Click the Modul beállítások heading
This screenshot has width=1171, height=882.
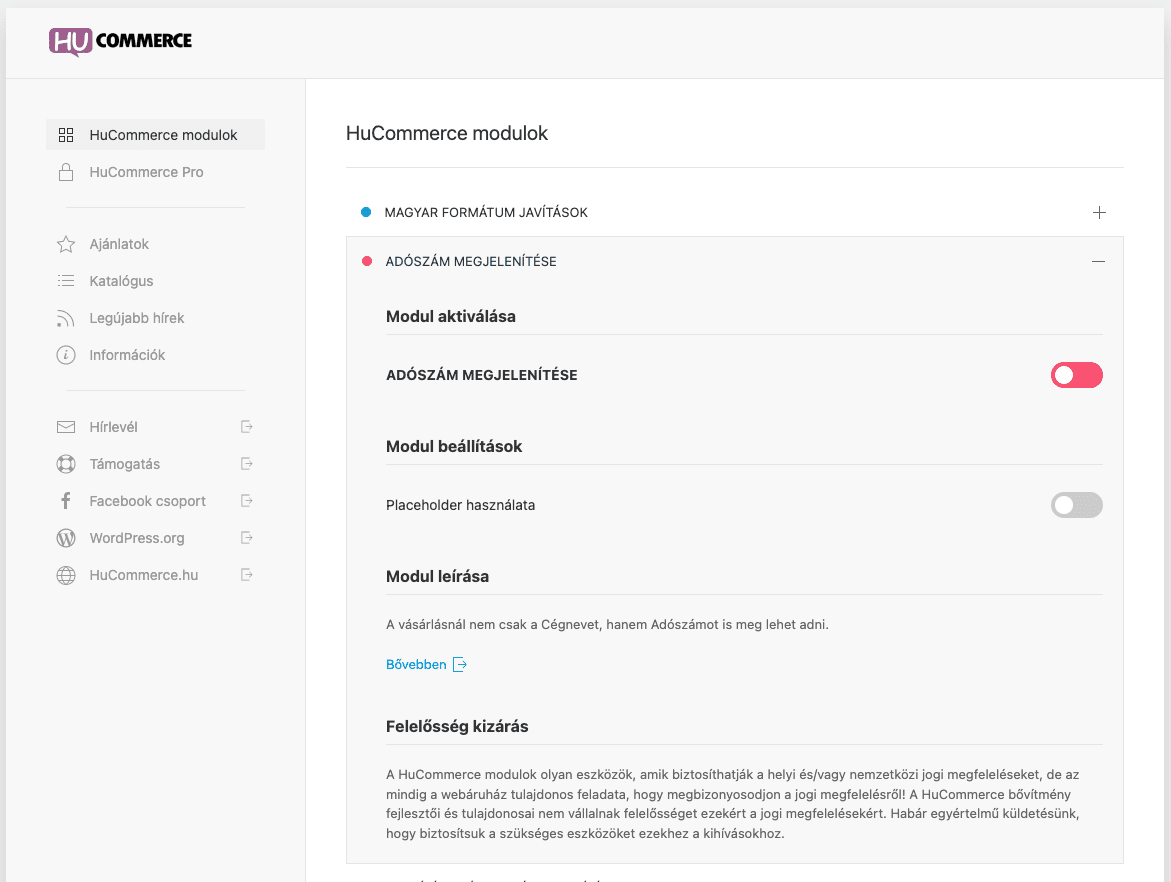click(x=454, y=447)
